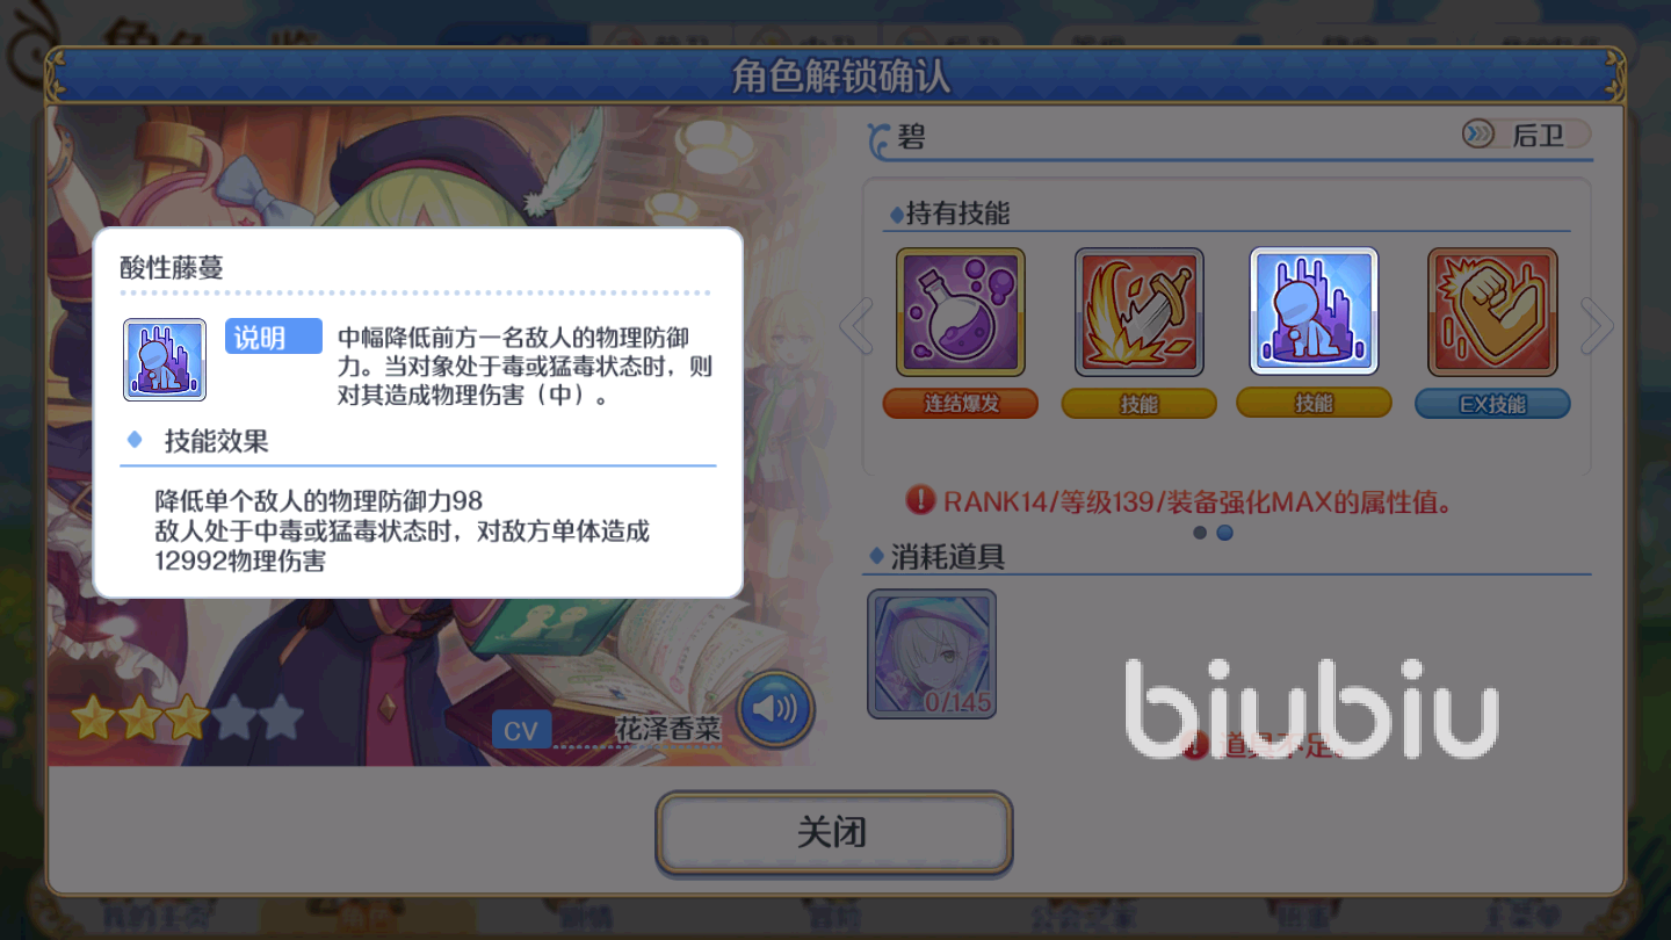Click the 连结爆发 orange skill label
This screenshot has height=940, width=1671.
pos(961,404)
